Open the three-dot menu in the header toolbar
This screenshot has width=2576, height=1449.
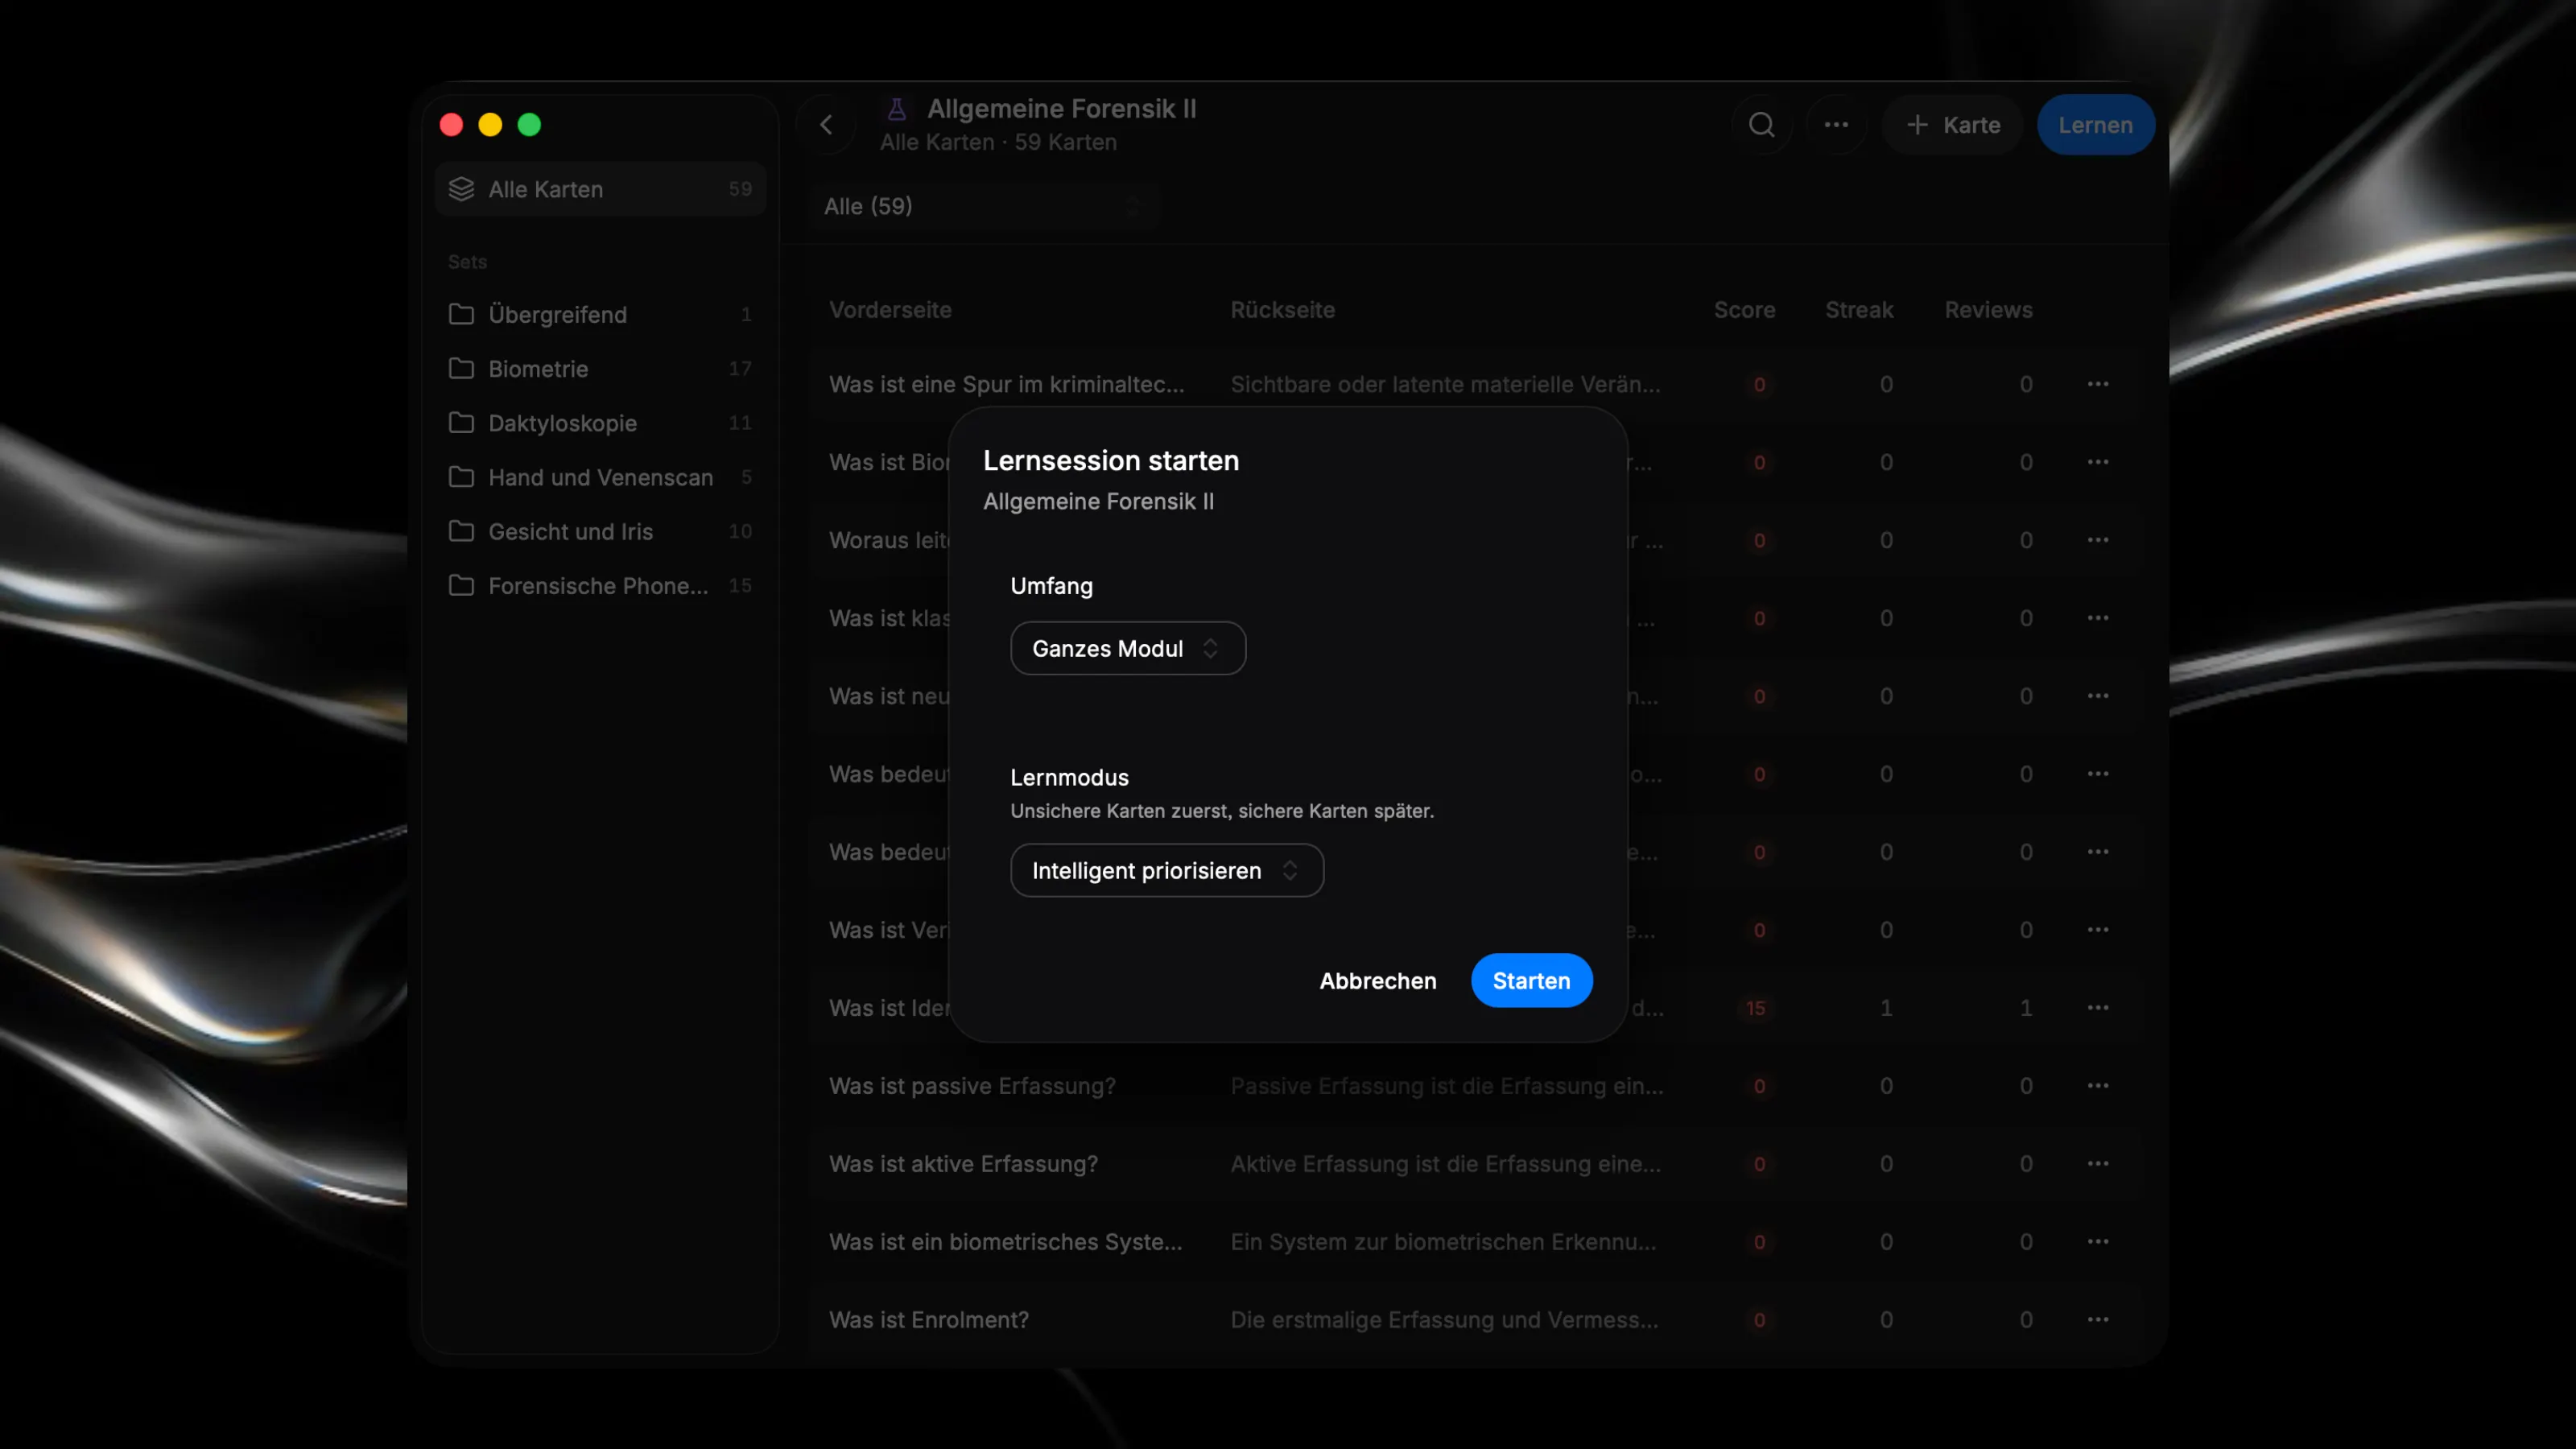coord(1836,125)
